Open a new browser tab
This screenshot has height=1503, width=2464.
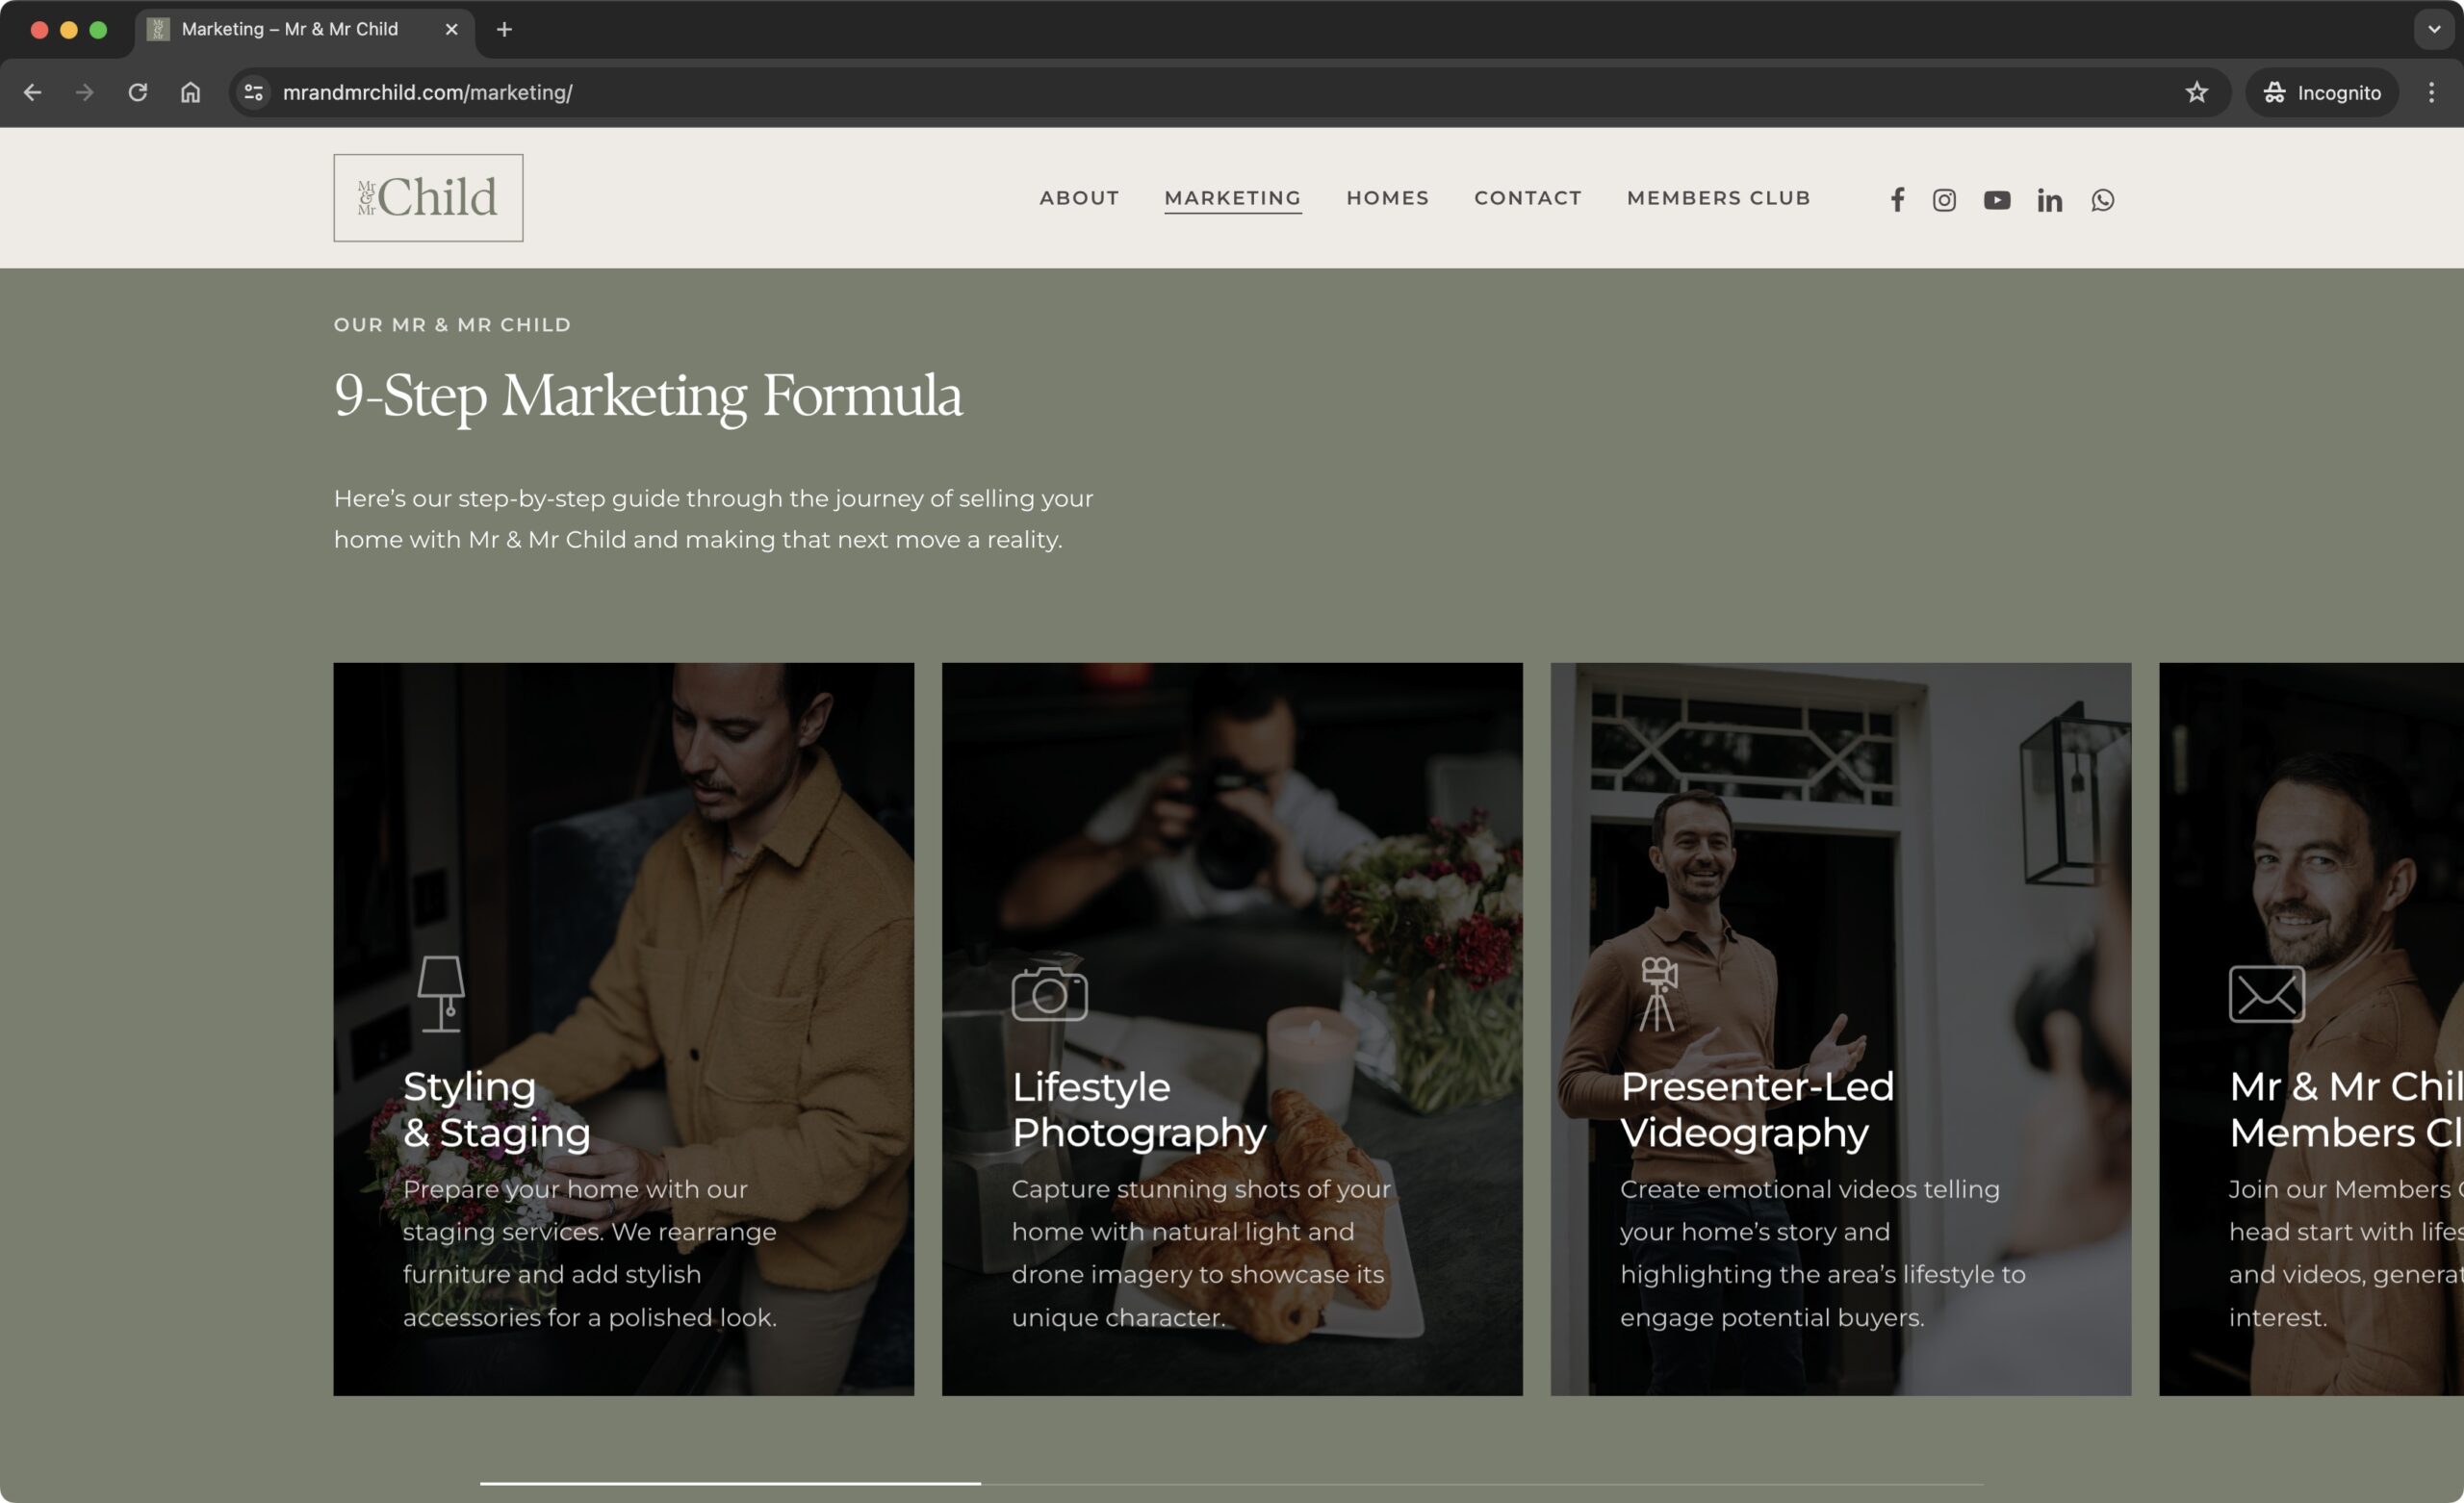click(504, 29)
